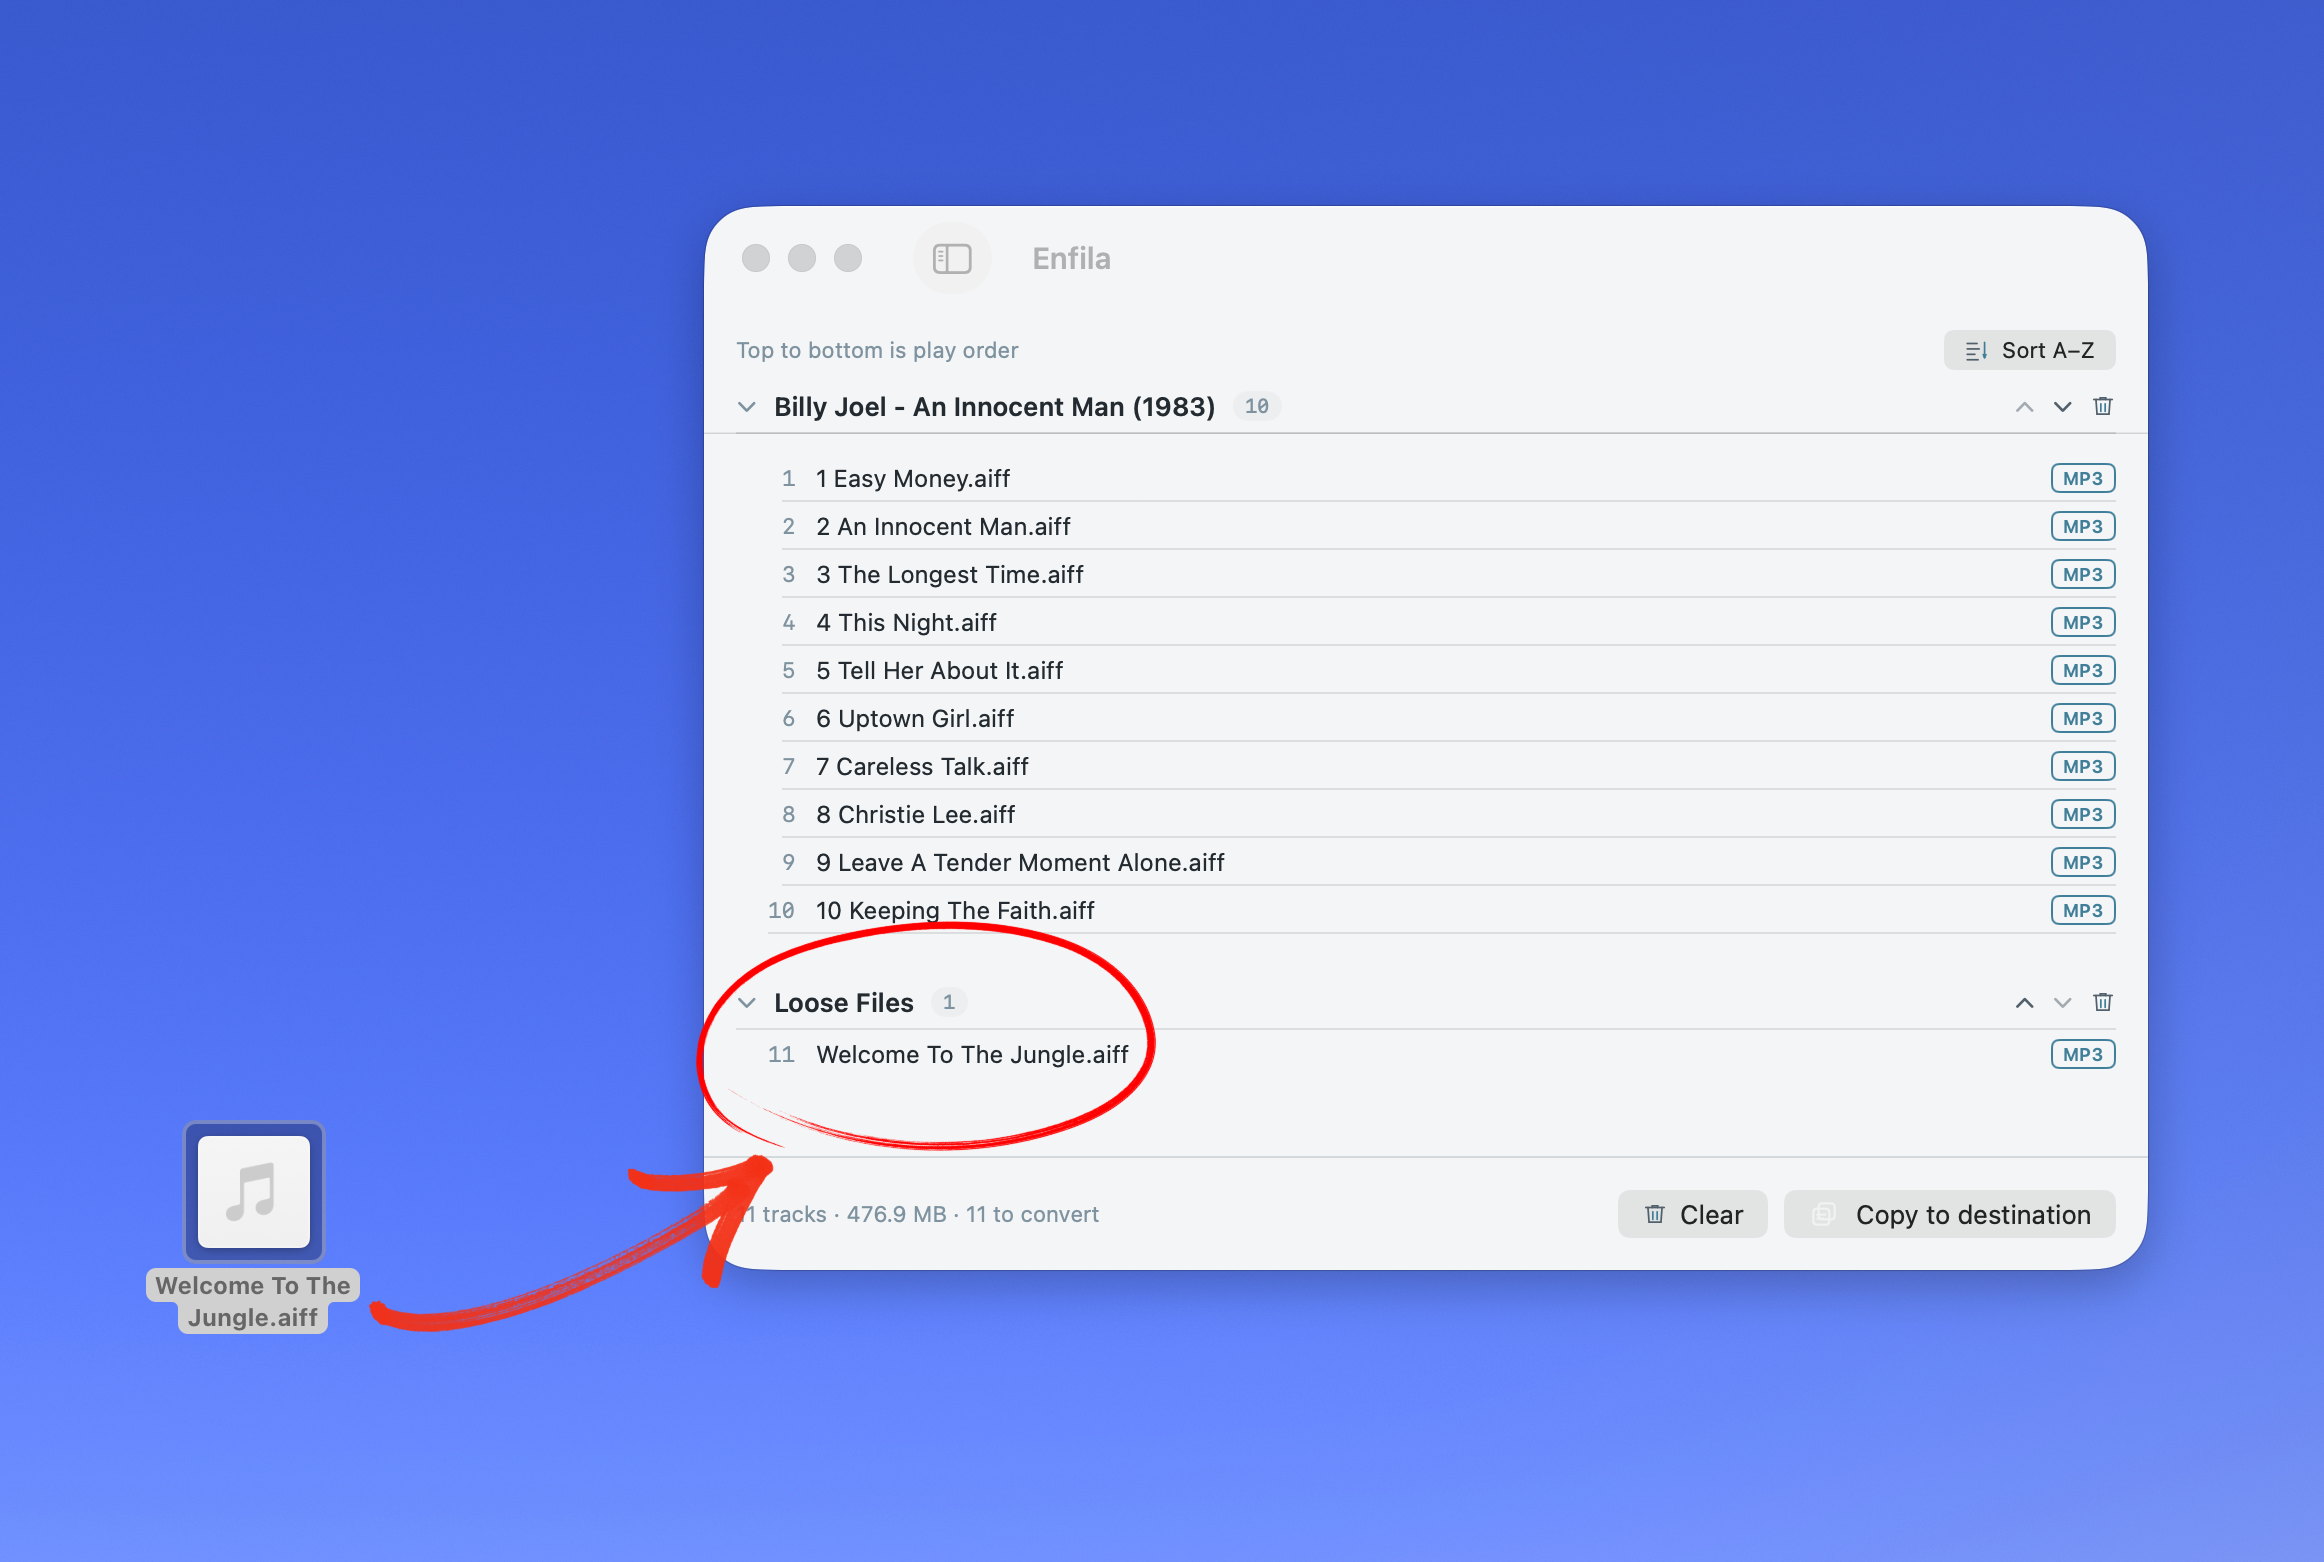This screenshot has width=2324, height=1562.
Task: Delete the Billy Joel album group
Action: point(2102,406)
